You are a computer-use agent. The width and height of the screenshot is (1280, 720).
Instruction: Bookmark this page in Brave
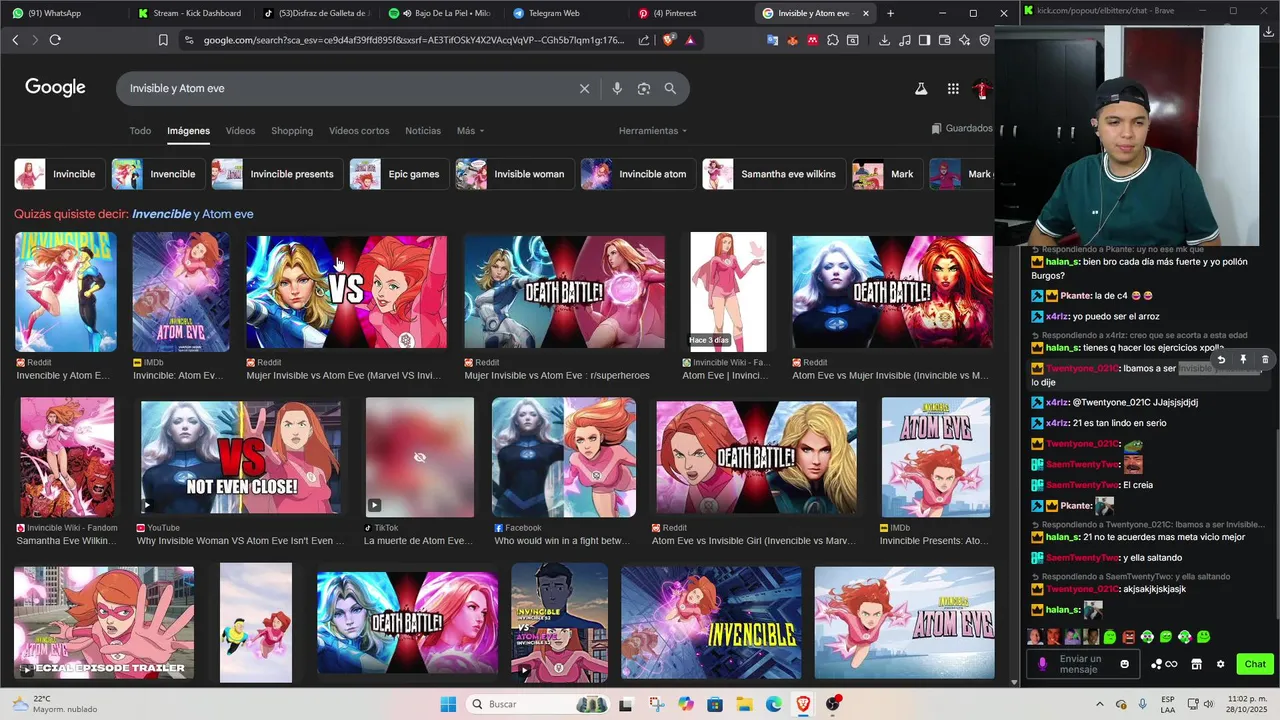pyautogui.click(x=163, y=40)
